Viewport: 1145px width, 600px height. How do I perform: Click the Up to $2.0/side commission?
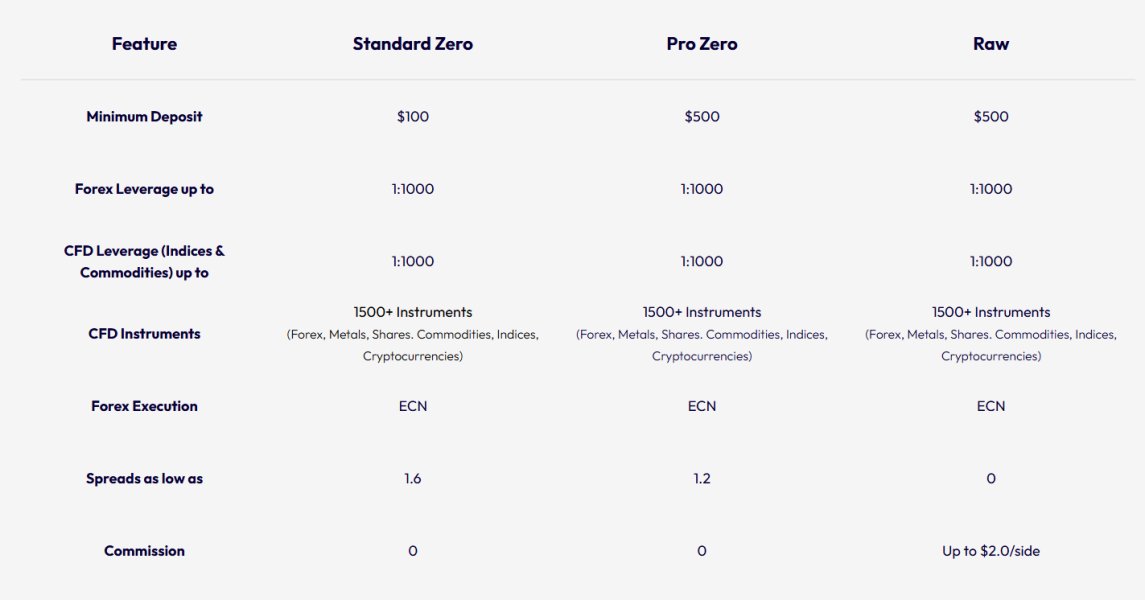(990, 551)
